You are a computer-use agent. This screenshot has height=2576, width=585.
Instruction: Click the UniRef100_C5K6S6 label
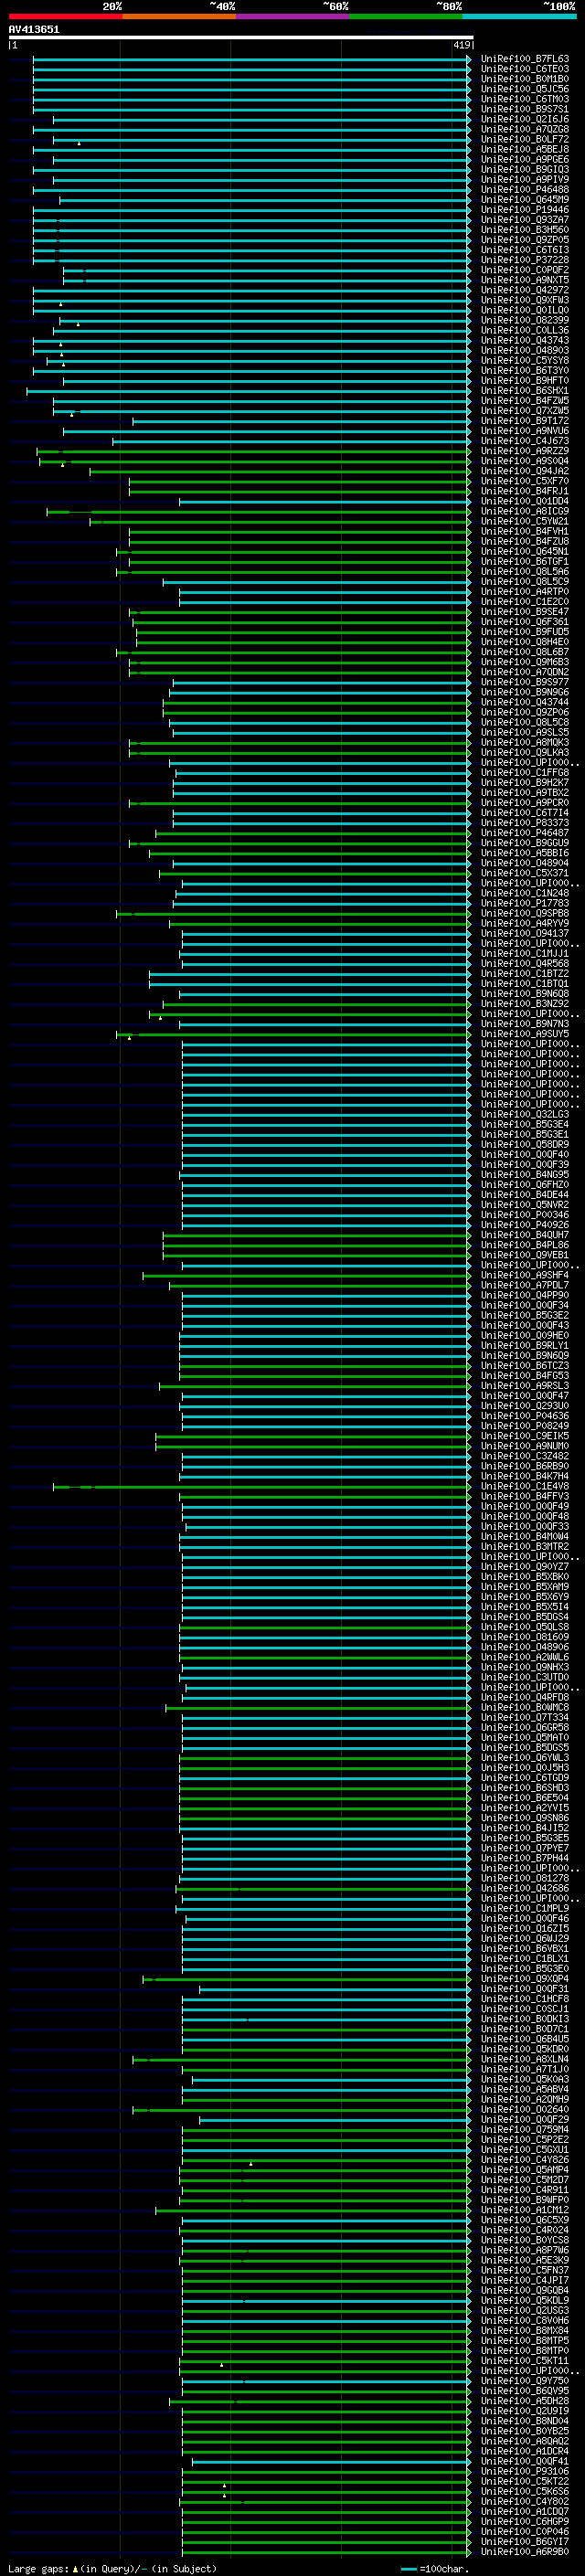(x=525, y=2492)
